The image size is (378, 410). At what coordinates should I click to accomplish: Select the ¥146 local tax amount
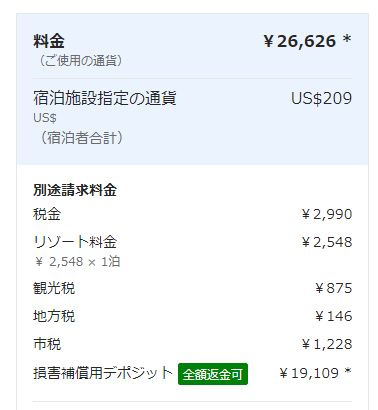333,316
